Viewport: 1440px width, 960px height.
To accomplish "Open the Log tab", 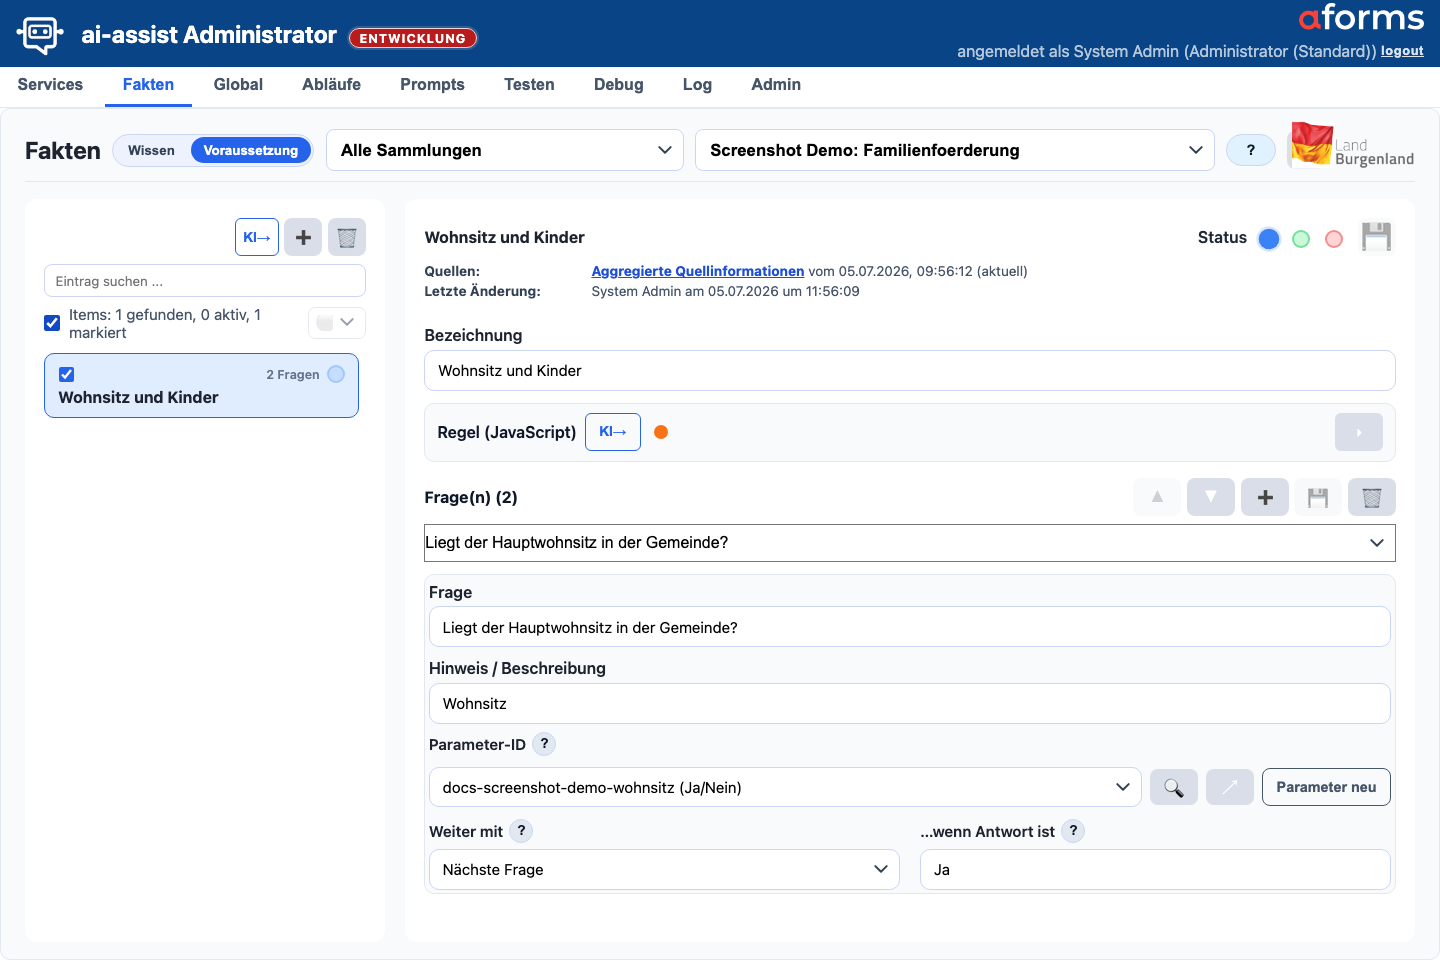I will point(697,85).
